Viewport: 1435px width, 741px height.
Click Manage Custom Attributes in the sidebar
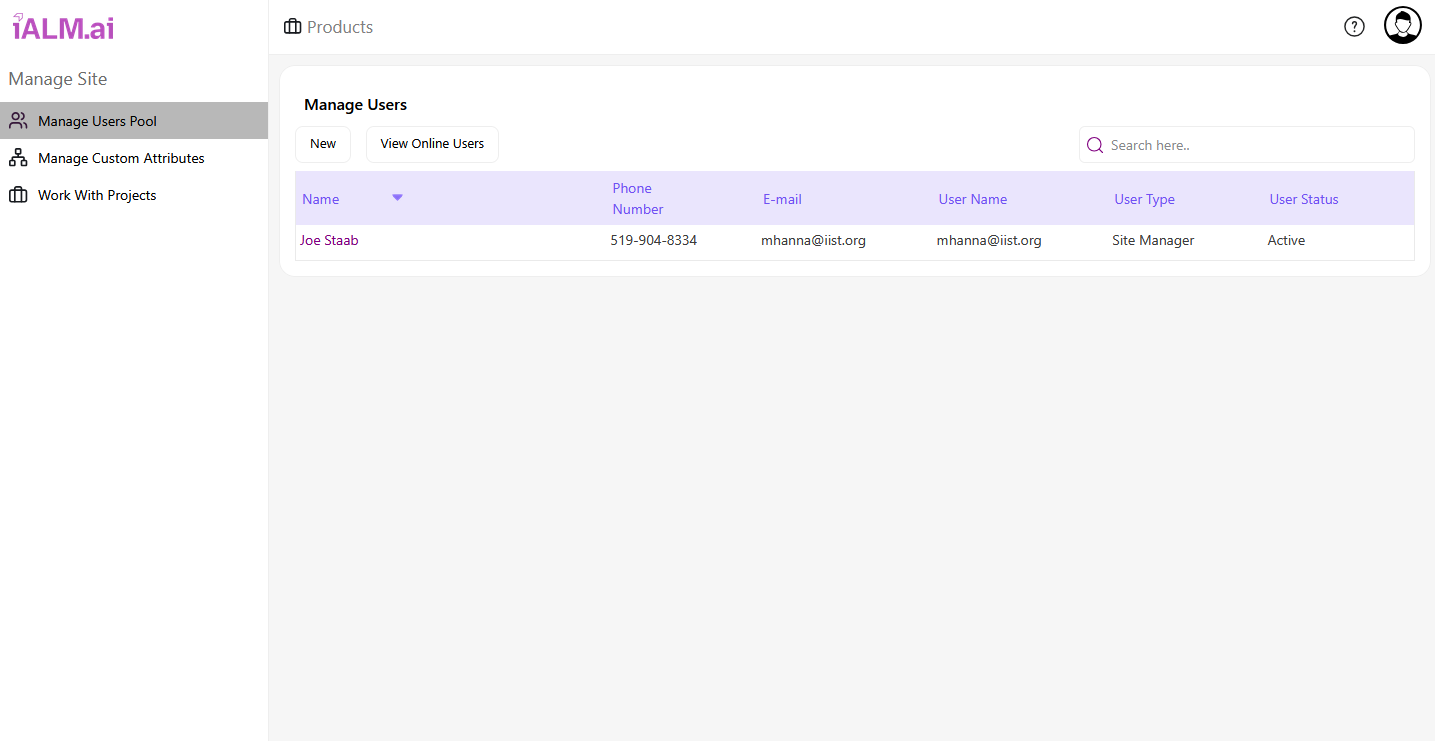(120, 157)
